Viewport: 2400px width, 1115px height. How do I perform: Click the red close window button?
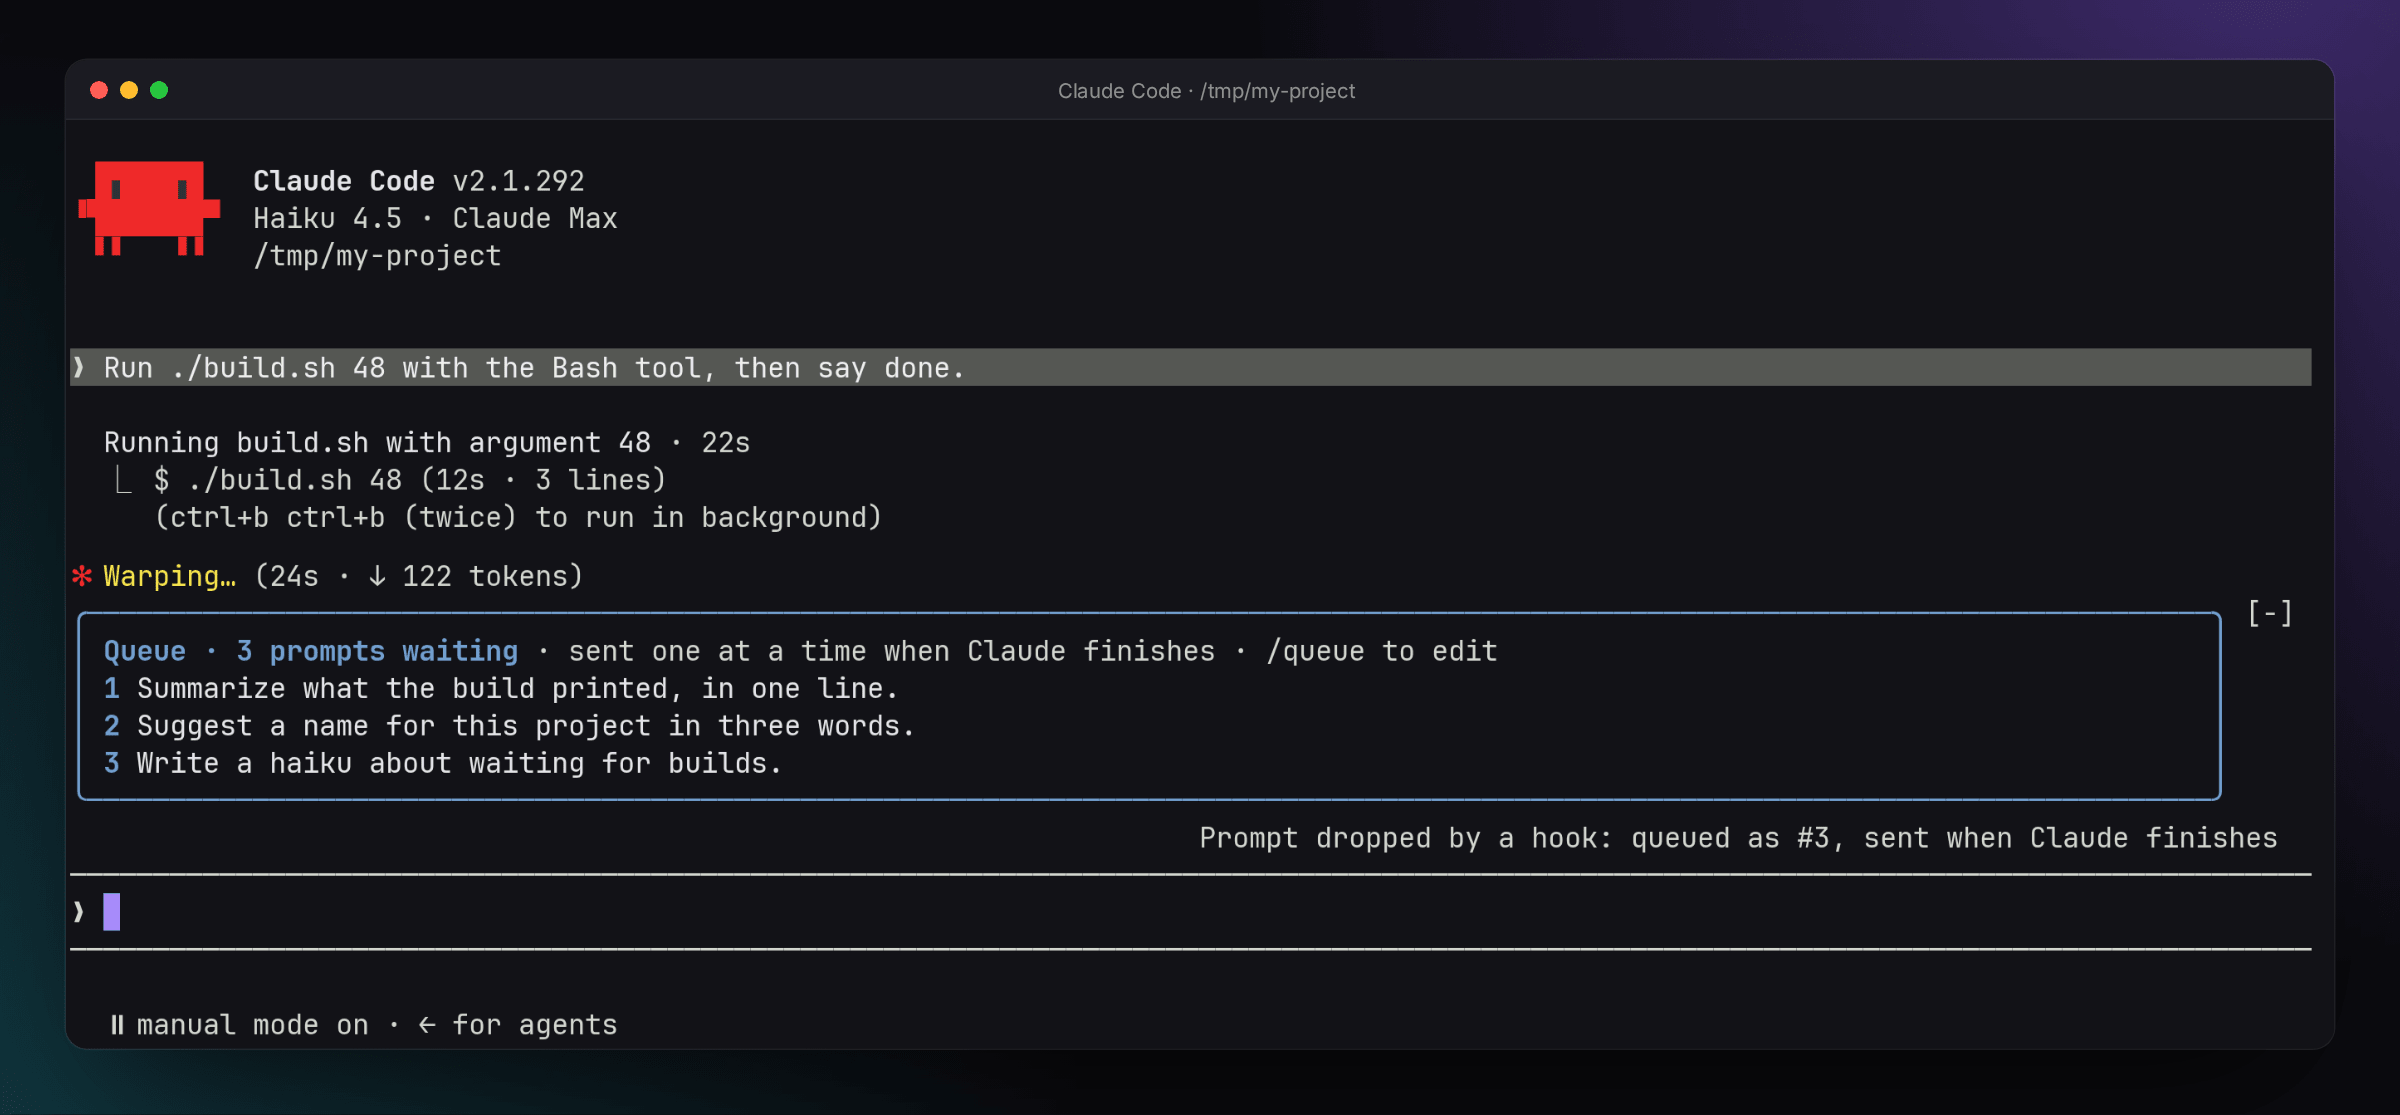[99, 90]
